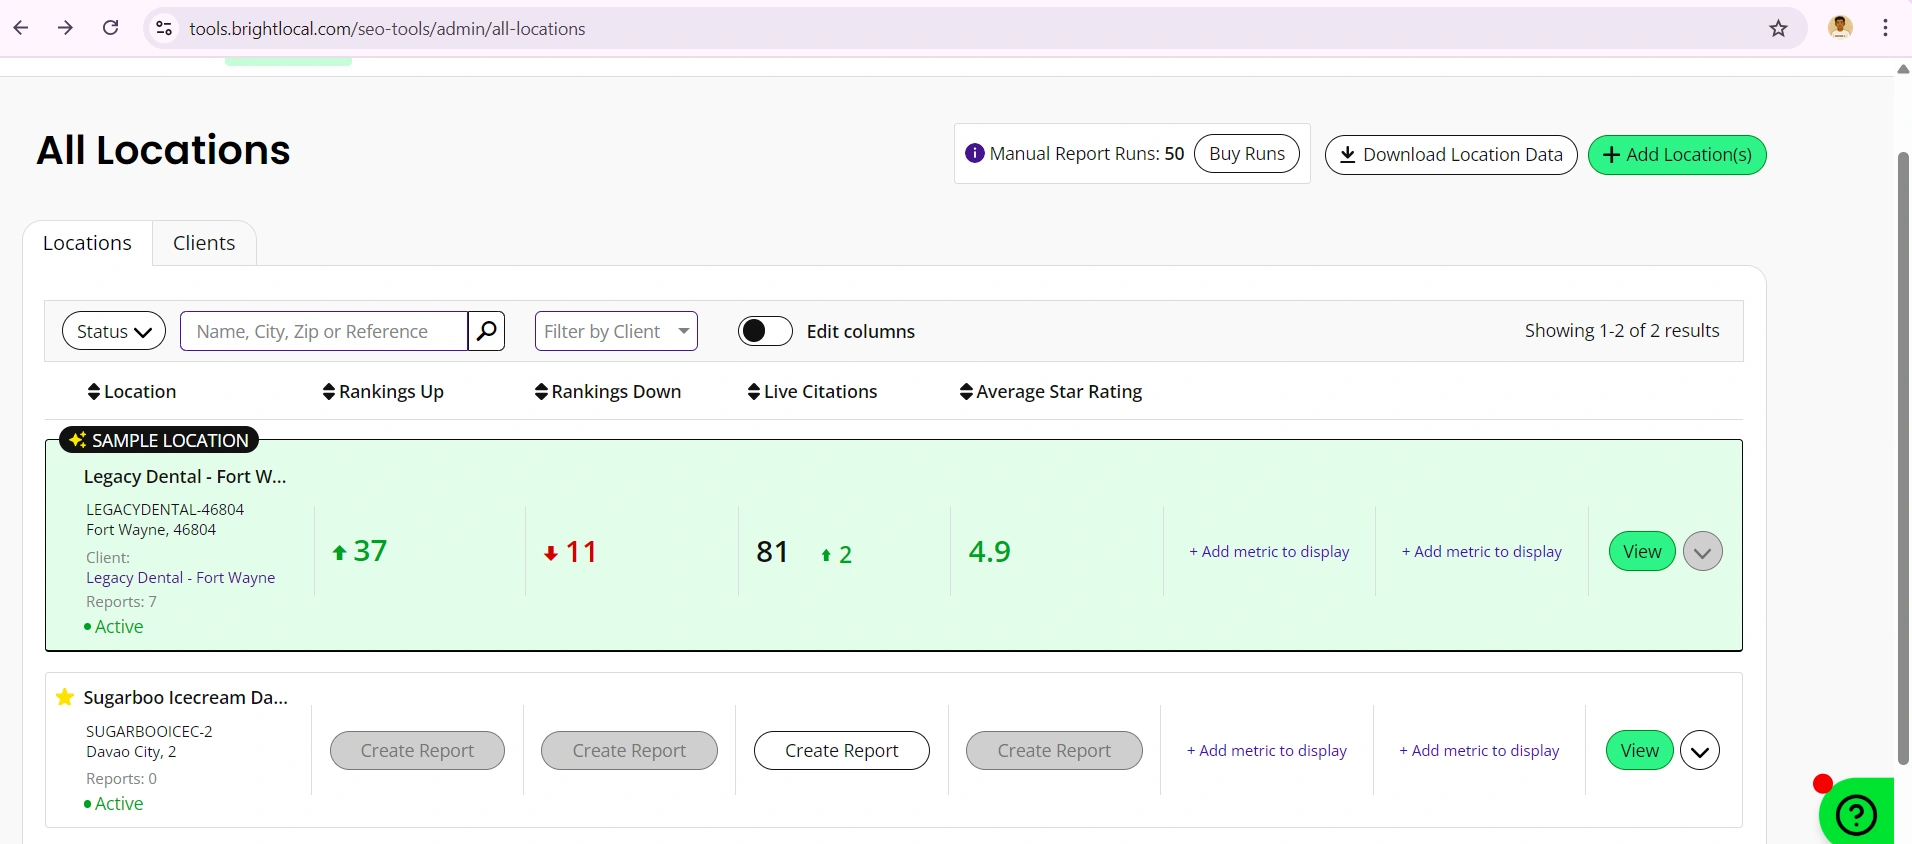Toggle the Edit columns switch
This screenshot has height=844, width=1912.
765,331
